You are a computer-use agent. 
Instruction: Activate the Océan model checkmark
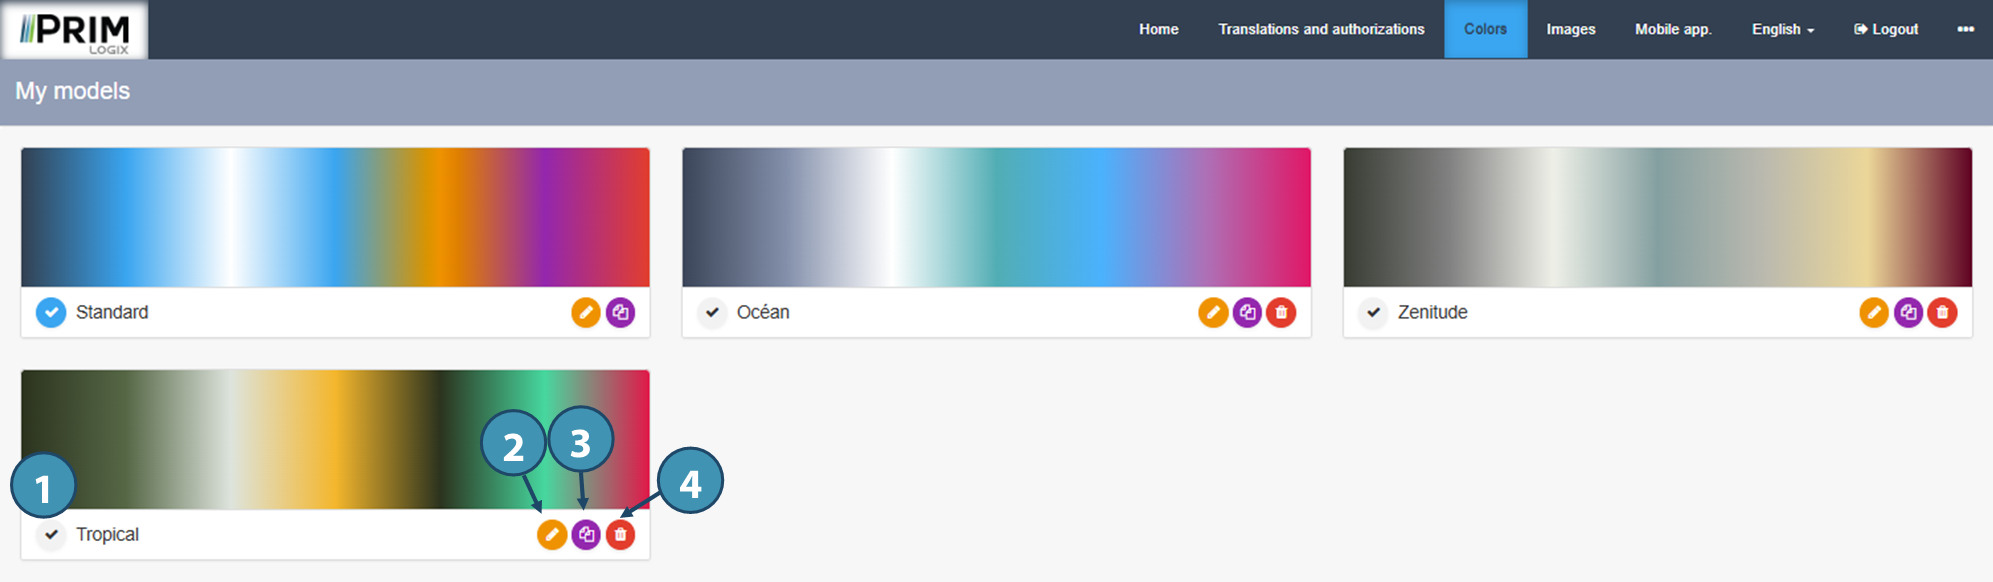click(712, 313)
